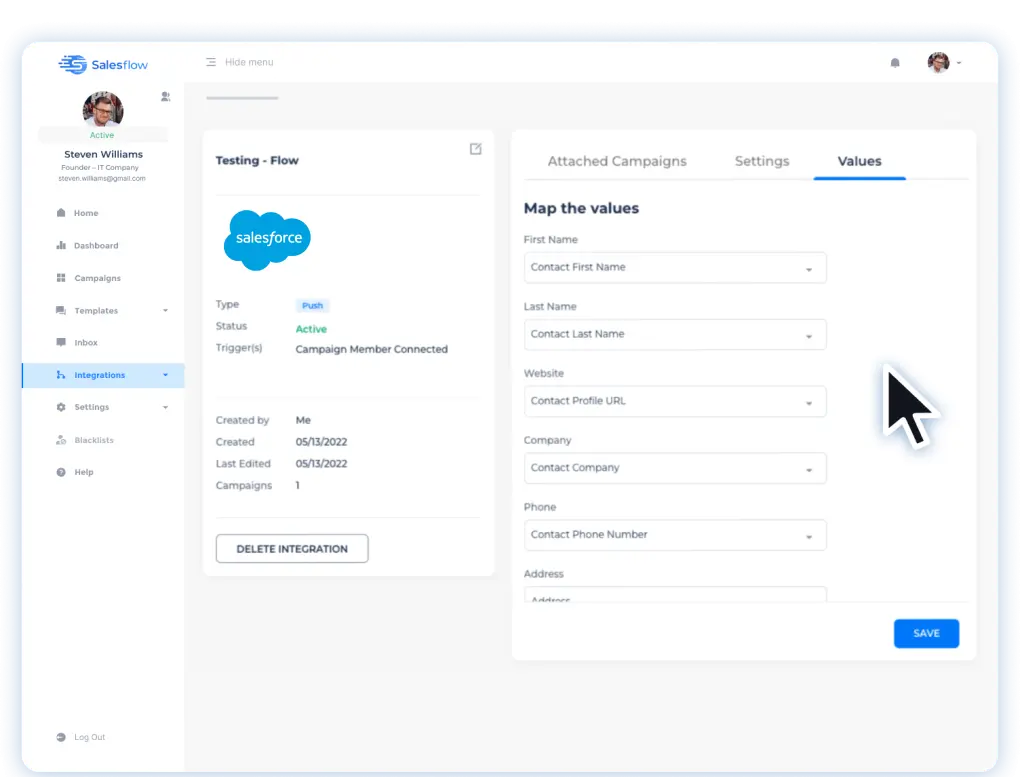Open the notifications bell
This screenshot has width=1024, height=777.
pyautogui.click(x=895, y=63)
